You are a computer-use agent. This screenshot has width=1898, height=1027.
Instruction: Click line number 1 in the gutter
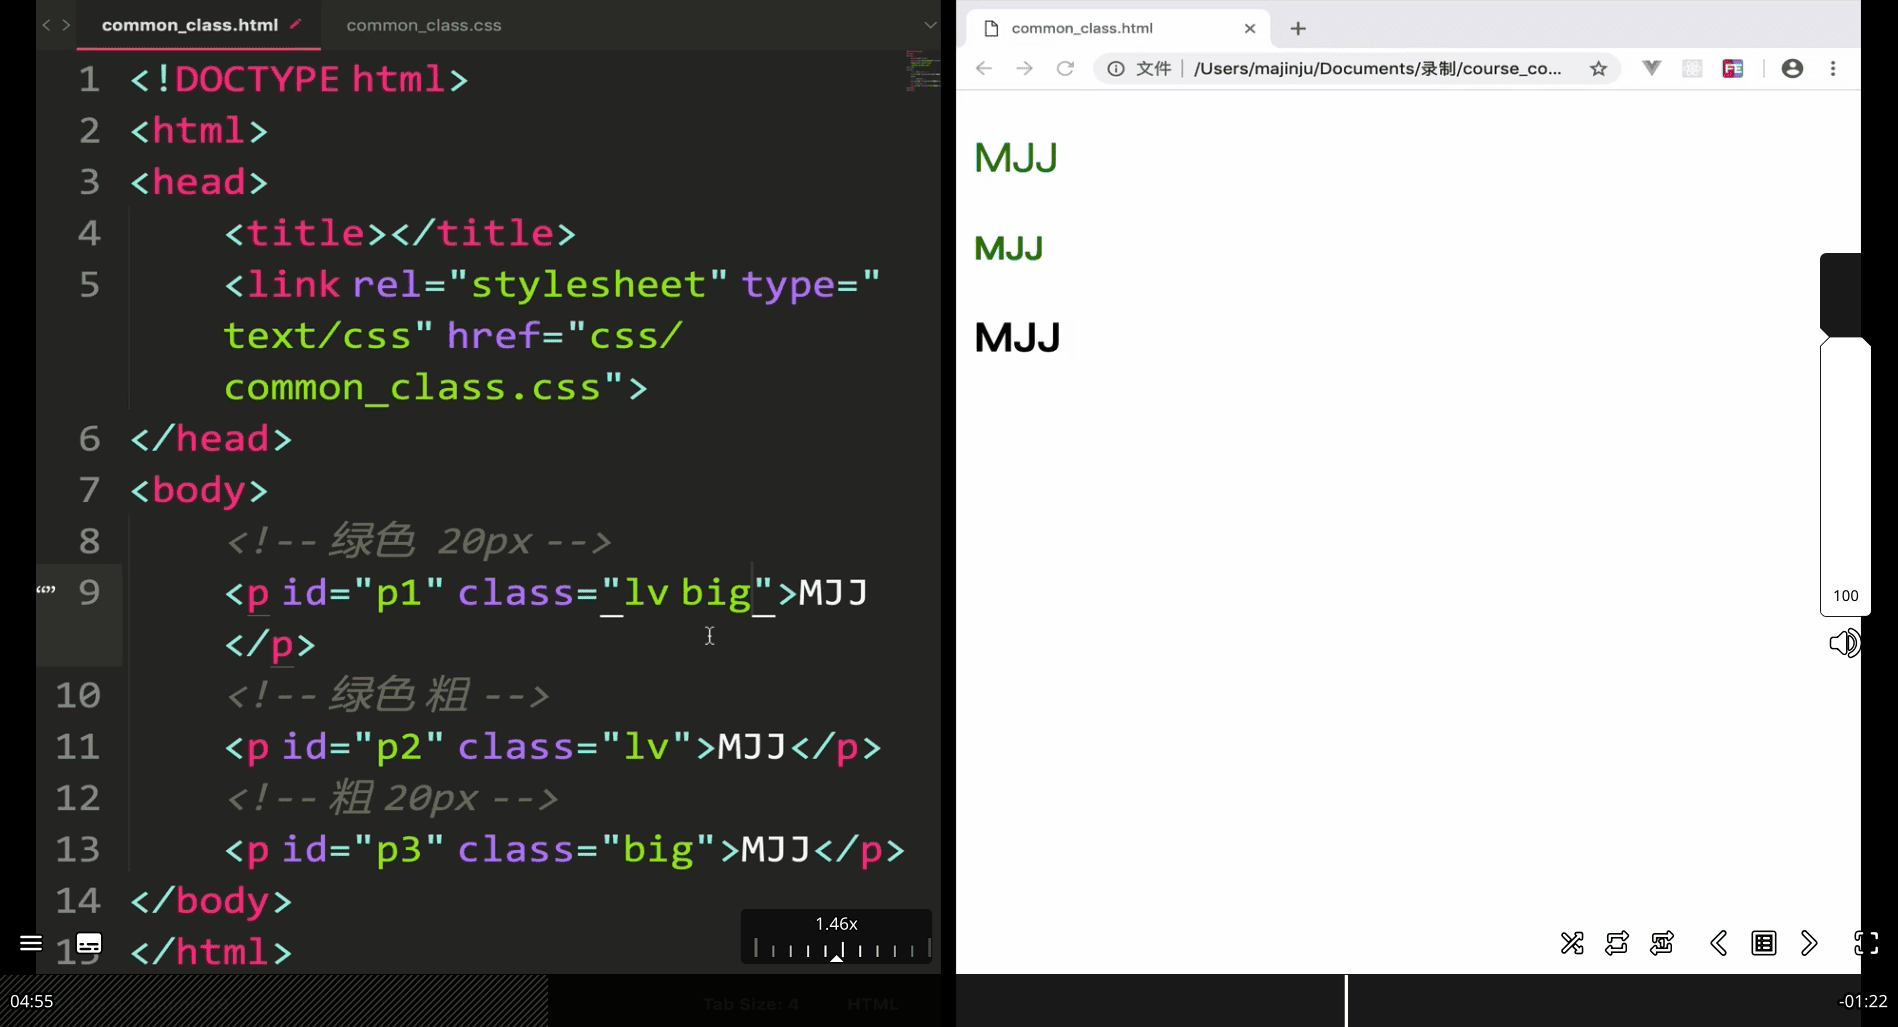point(89,79)
